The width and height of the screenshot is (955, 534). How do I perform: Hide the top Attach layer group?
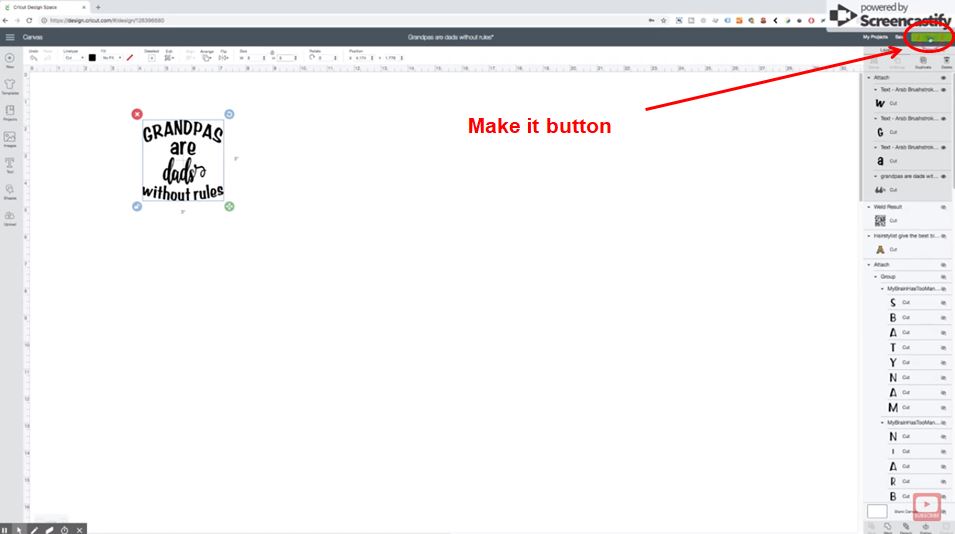pos(943,77)
